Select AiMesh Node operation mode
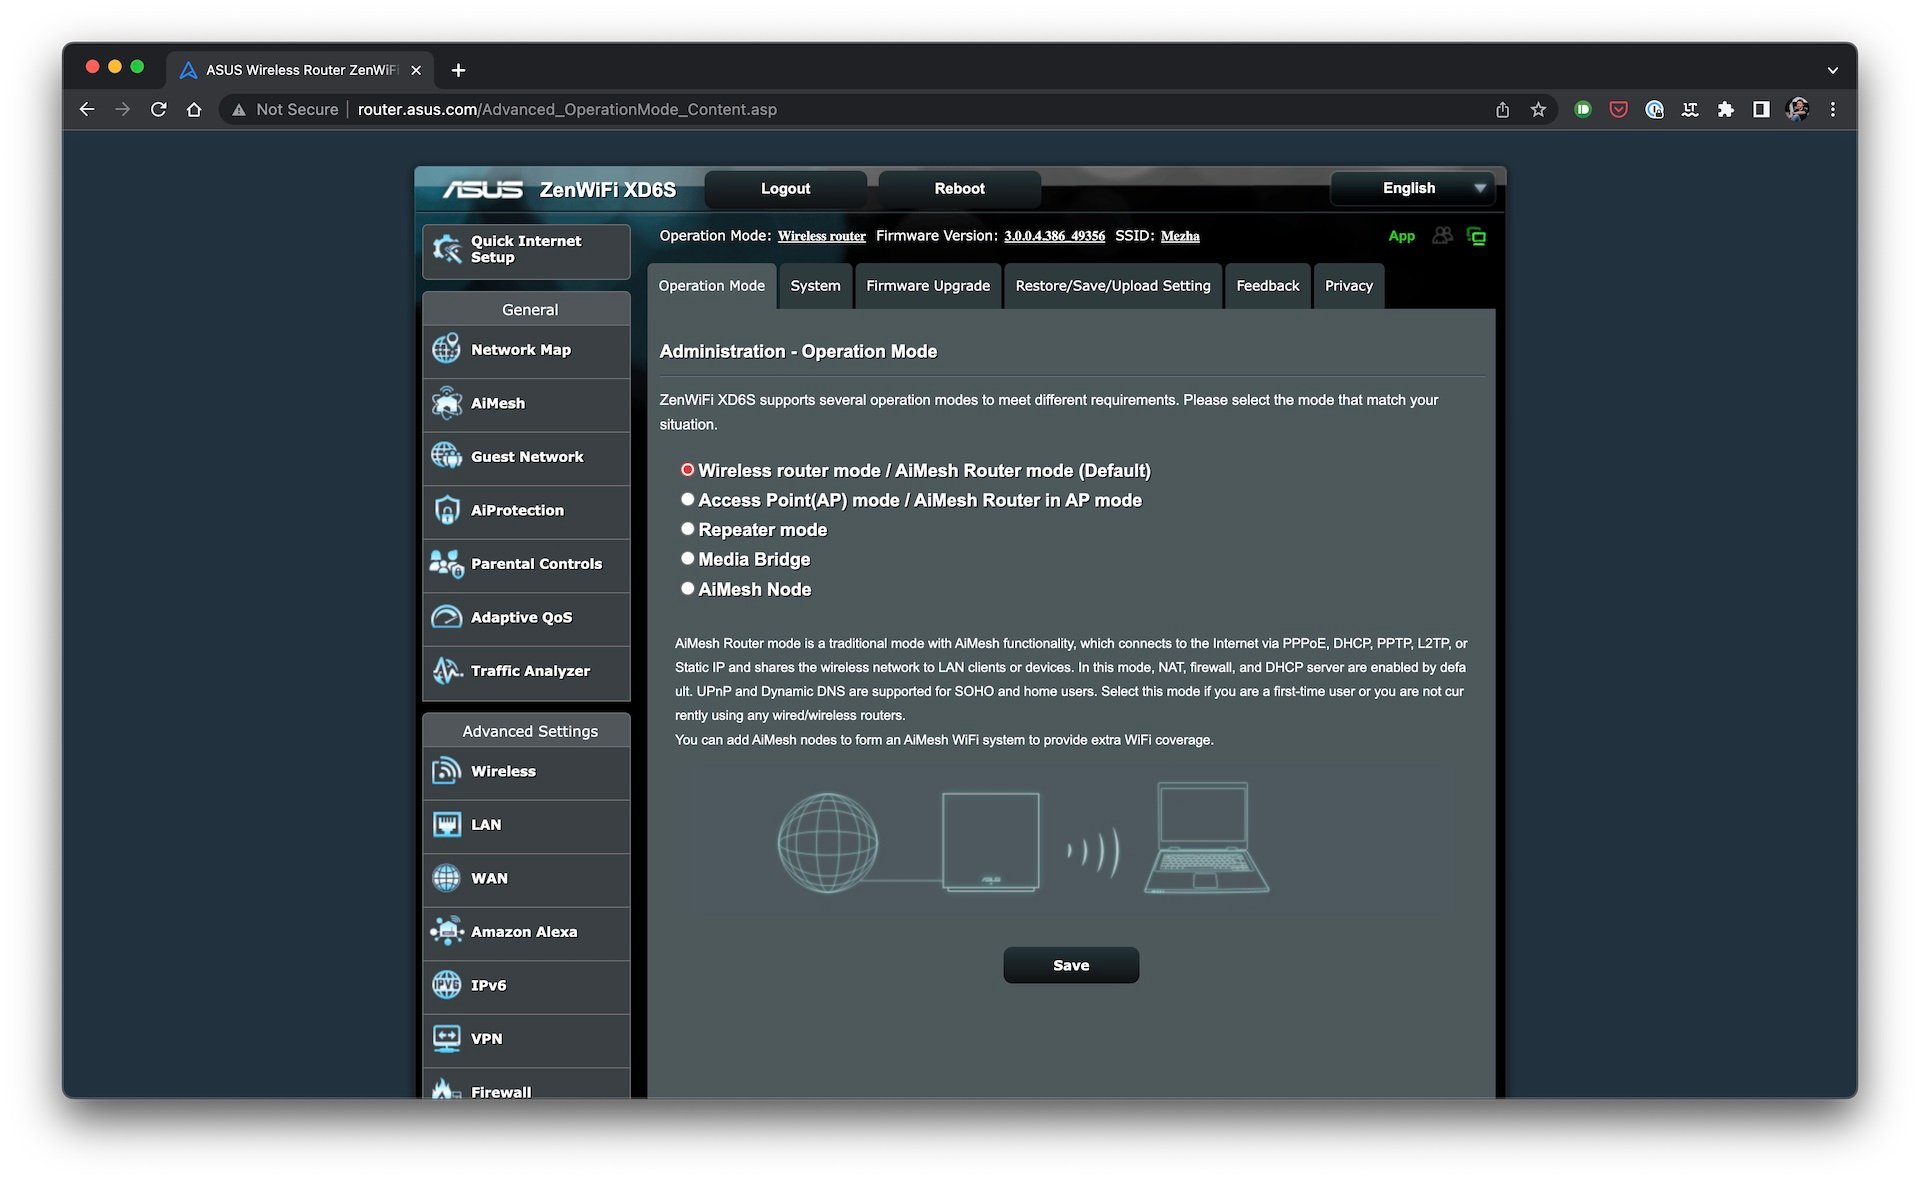 687,587
